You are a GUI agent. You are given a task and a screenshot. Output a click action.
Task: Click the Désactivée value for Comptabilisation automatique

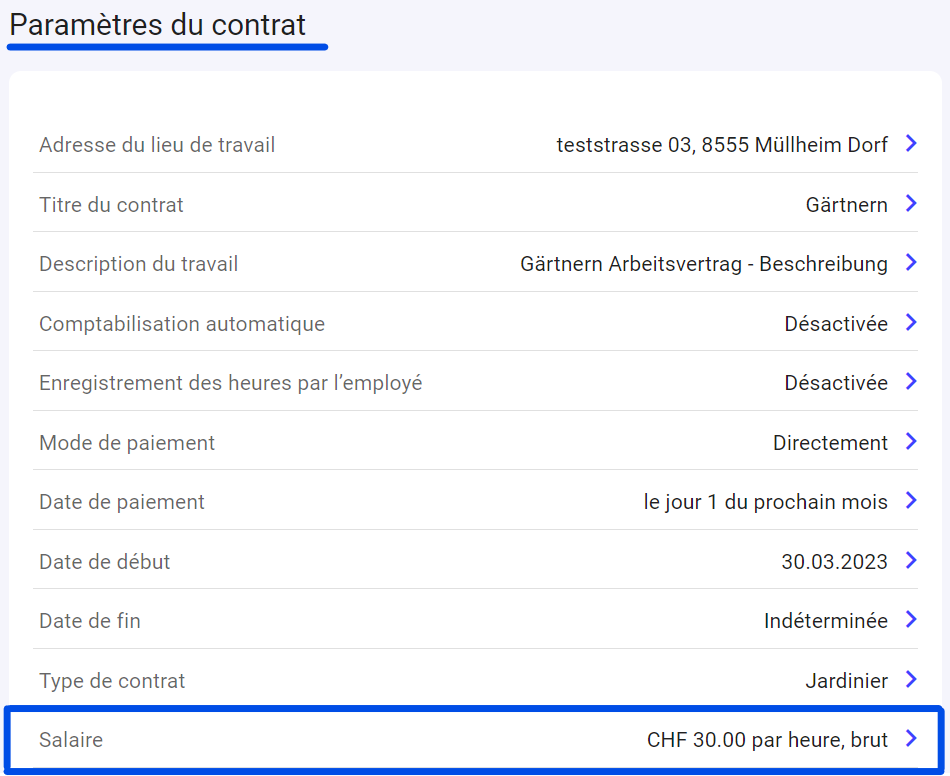(x=835, y=324)
